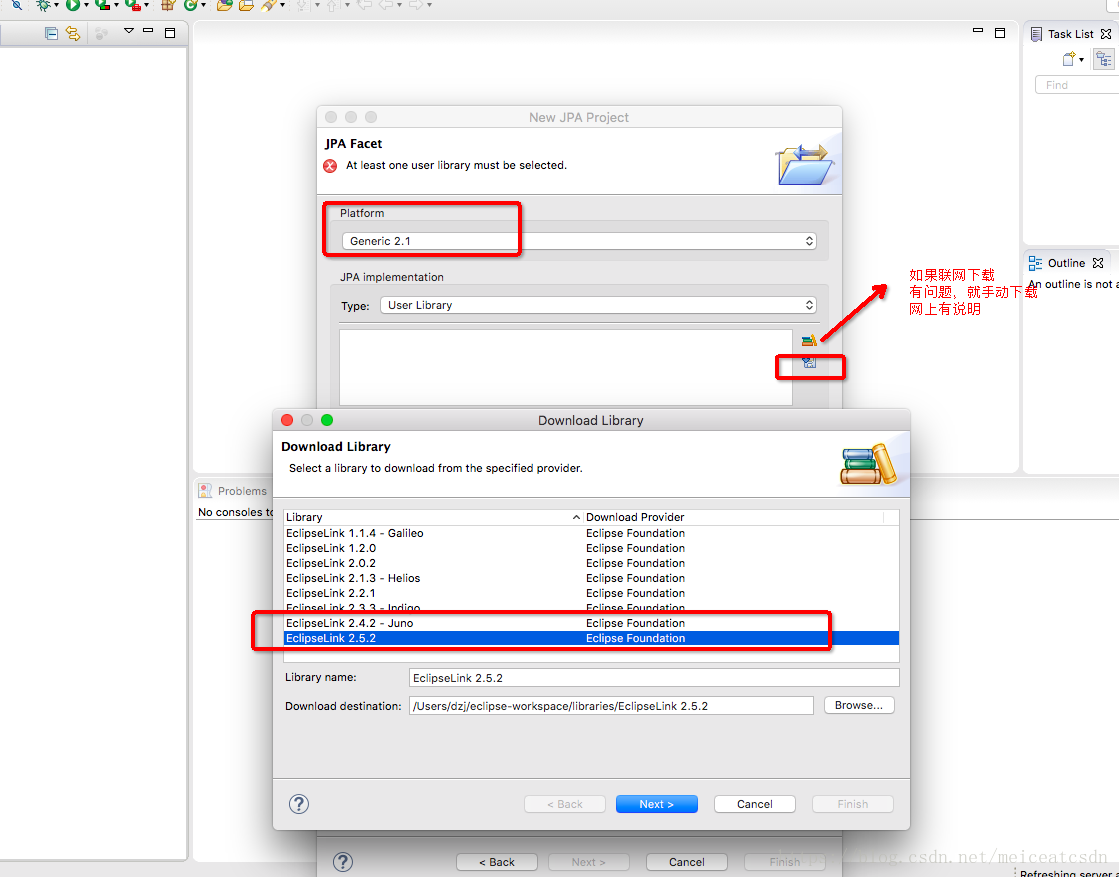Open the New Task dropdown arrow
This screenshot has width=1119, height=877.
[1082, 60]
